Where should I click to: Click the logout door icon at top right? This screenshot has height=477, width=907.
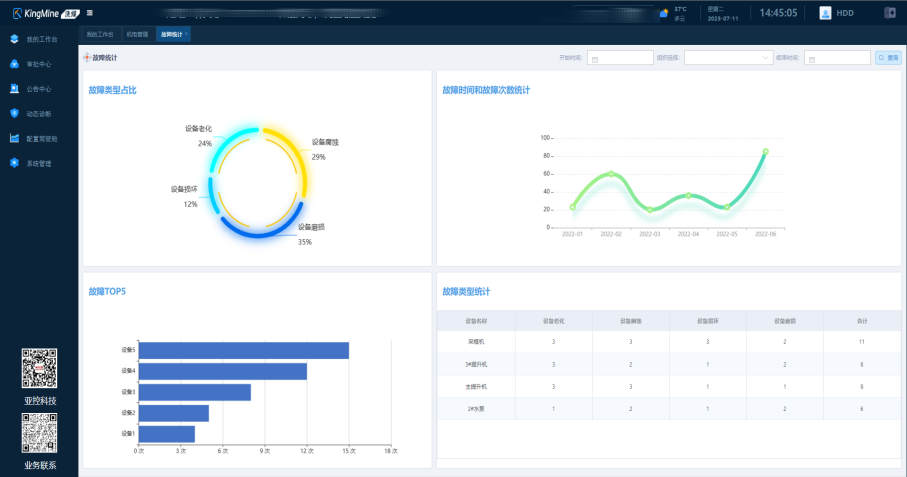pyautogui.click(x=890, y=13)
